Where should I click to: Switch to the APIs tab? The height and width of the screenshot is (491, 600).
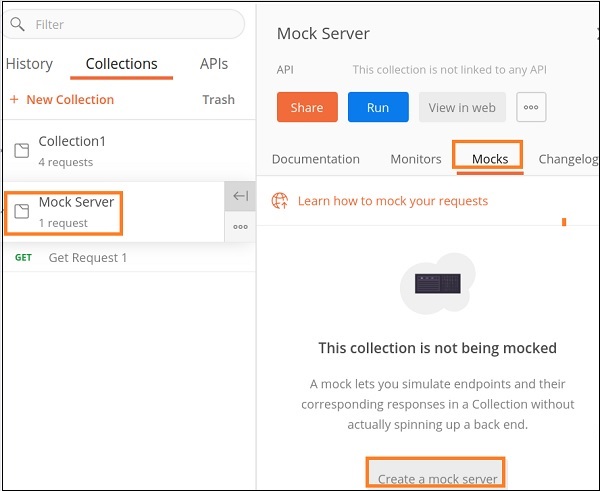pyautogui.click(x=213, y=64)
